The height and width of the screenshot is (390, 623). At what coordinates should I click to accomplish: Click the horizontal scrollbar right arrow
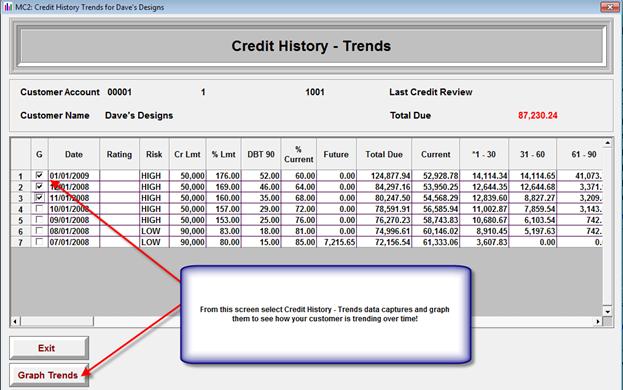tap(598, 321)
